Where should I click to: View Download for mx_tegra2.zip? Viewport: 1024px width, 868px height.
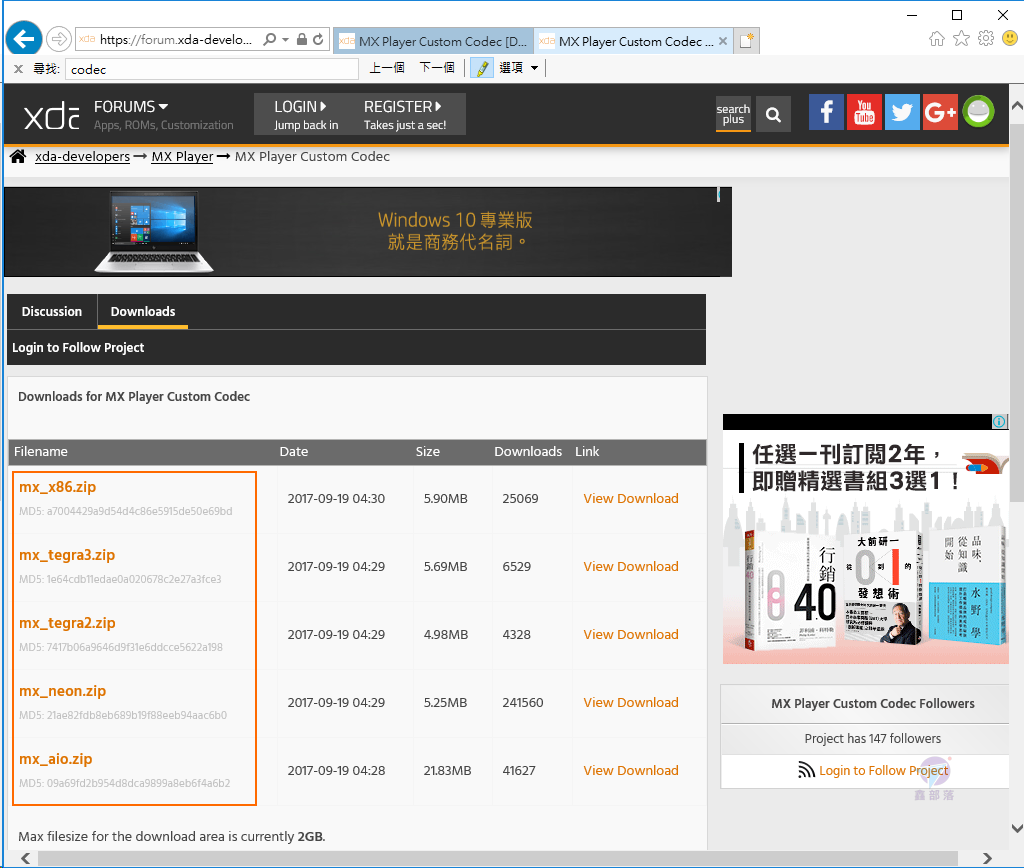631,634
